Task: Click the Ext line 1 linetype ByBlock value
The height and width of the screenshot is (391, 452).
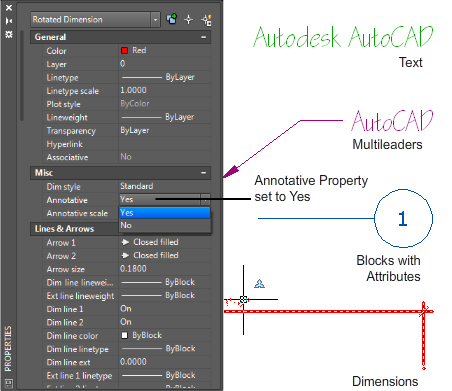Action: coord(165,375)
